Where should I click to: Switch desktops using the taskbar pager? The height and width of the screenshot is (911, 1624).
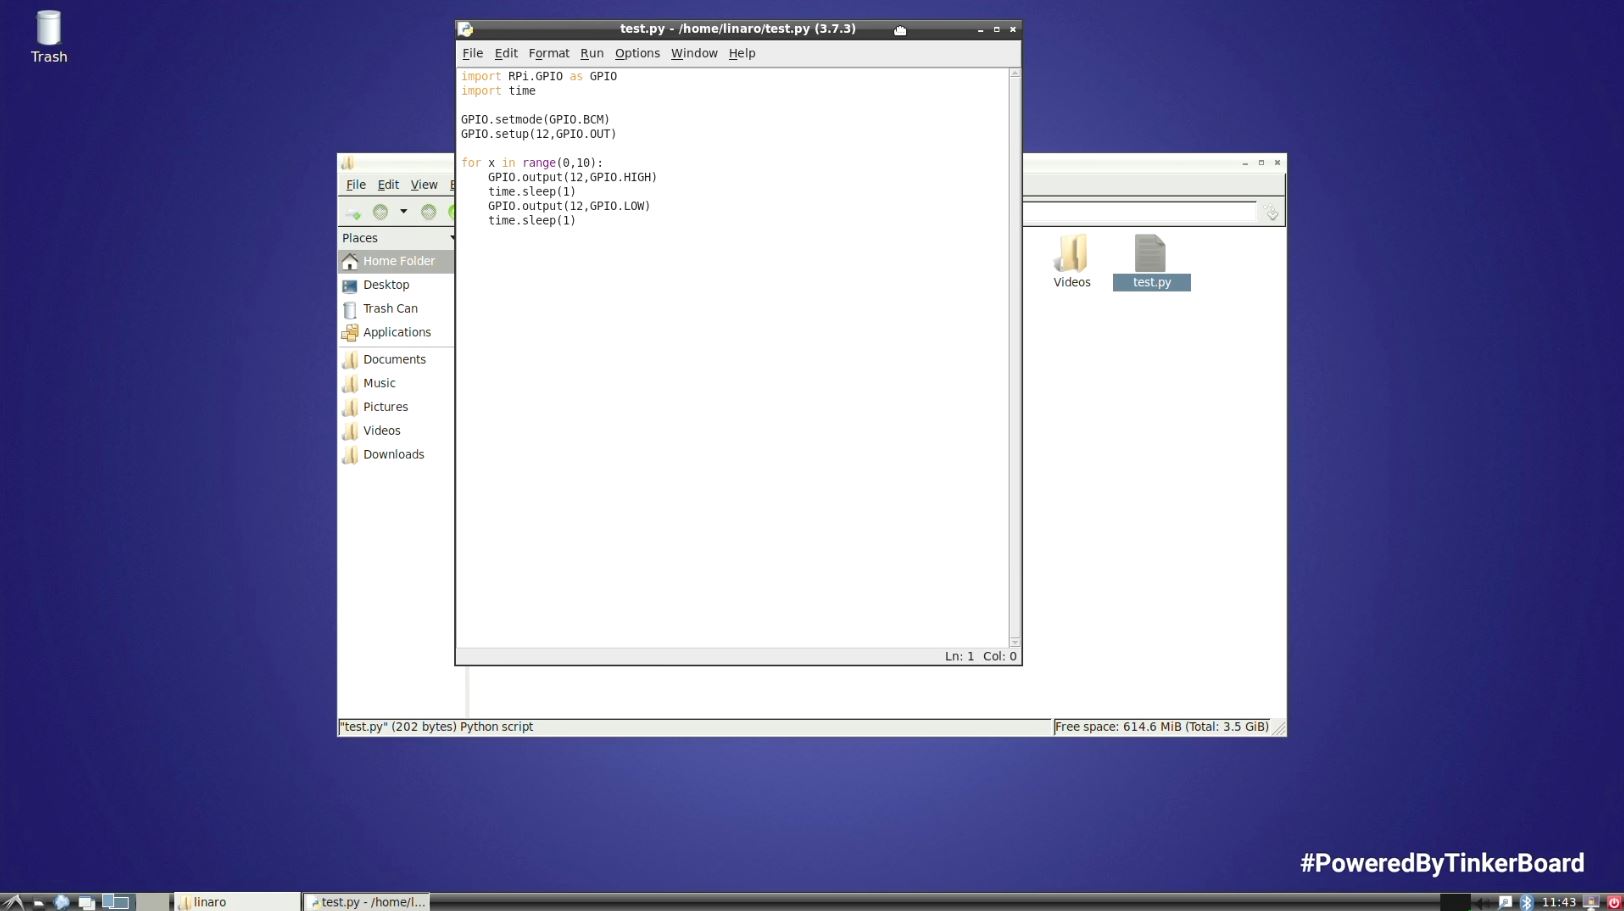[x=116, y=902]
